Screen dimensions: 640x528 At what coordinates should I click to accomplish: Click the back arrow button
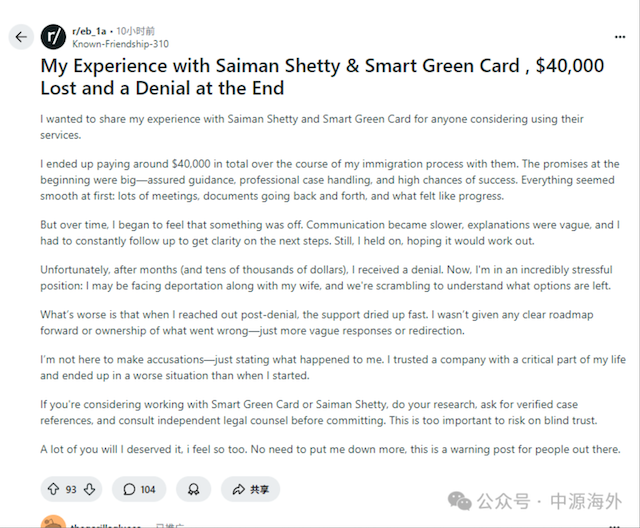click(21, 37)
